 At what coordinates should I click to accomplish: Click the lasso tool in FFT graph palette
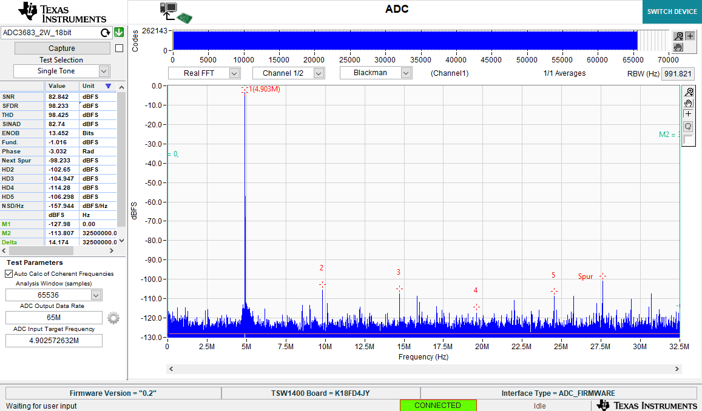click(x=689, y=127)
